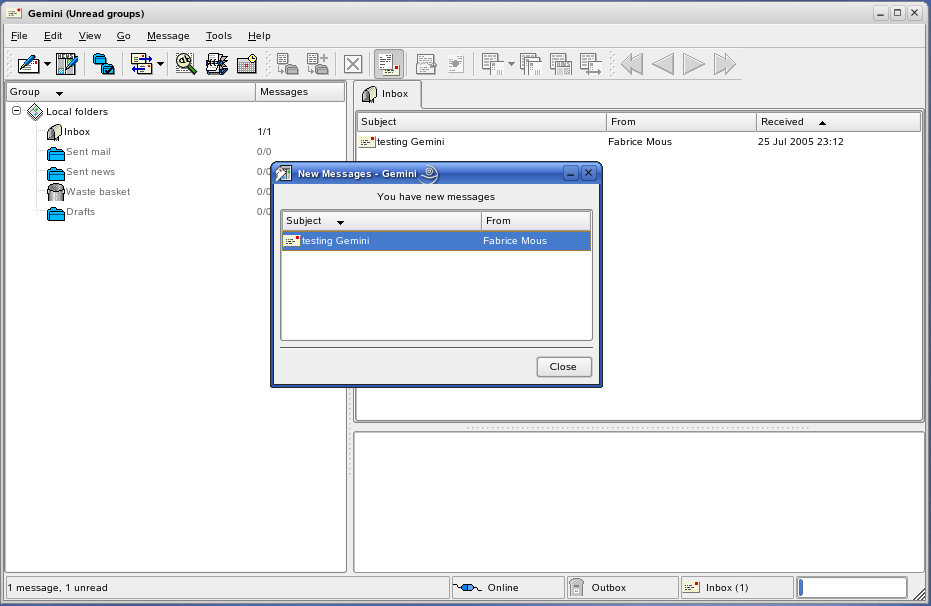
Task: Click the post news article icon
Action: tap(66, 64)
